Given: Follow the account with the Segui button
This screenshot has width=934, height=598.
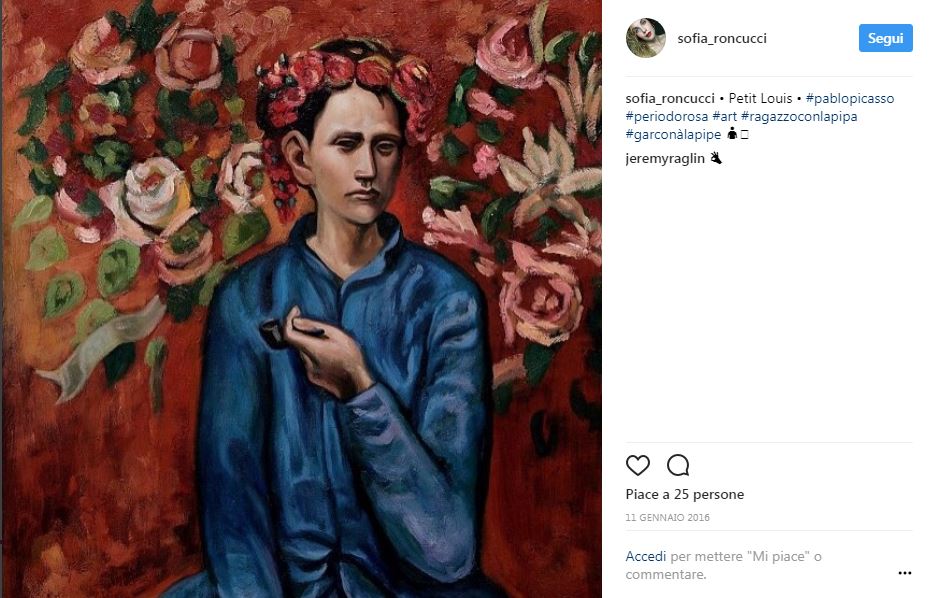Looking at the screenshot, I should coord(885,38).
